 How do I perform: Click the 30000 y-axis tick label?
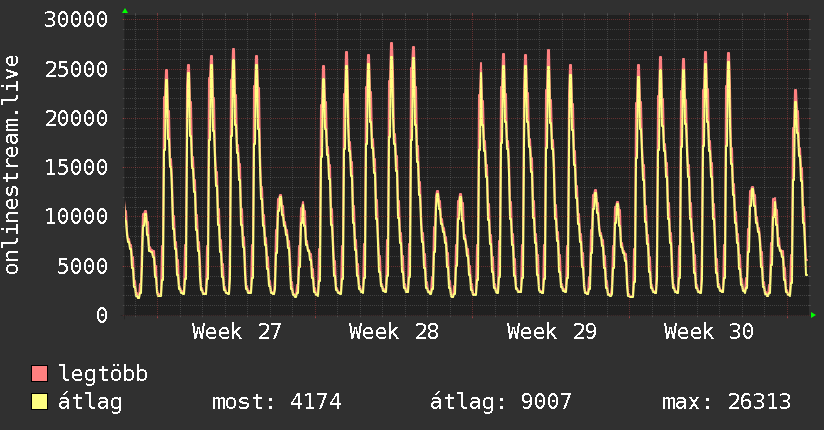coord(76,20)
